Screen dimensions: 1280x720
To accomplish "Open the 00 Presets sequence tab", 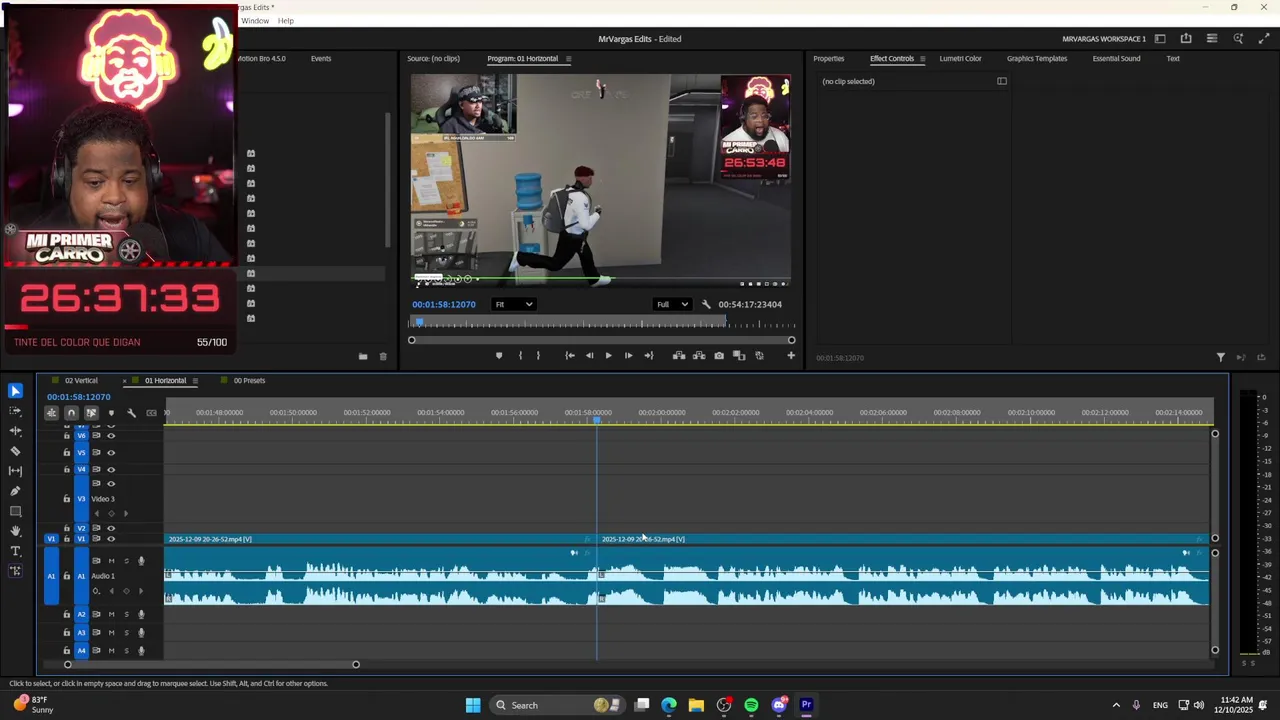I will click(x=249, y=381).
